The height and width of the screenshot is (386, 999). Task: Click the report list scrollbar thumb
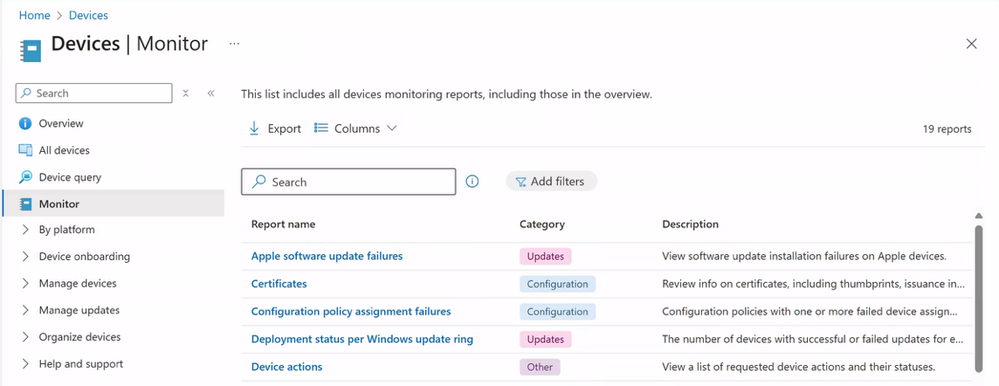979,296
